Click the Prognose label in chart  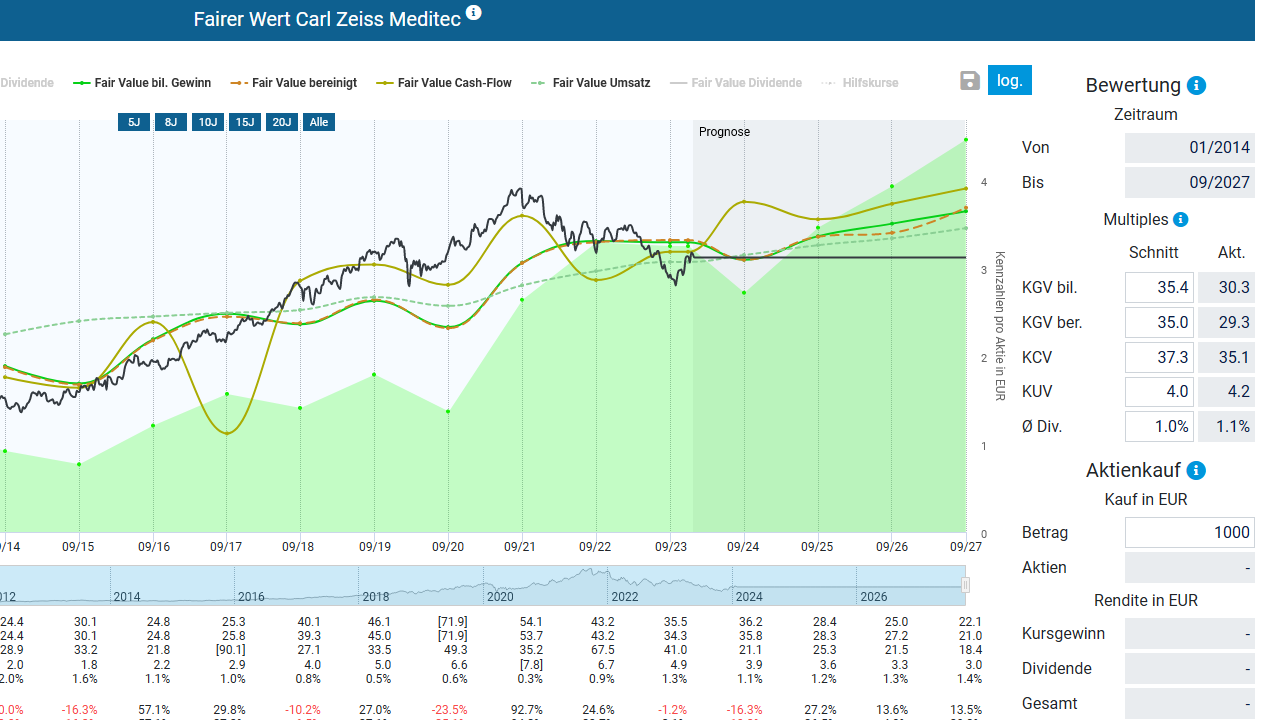724,132
